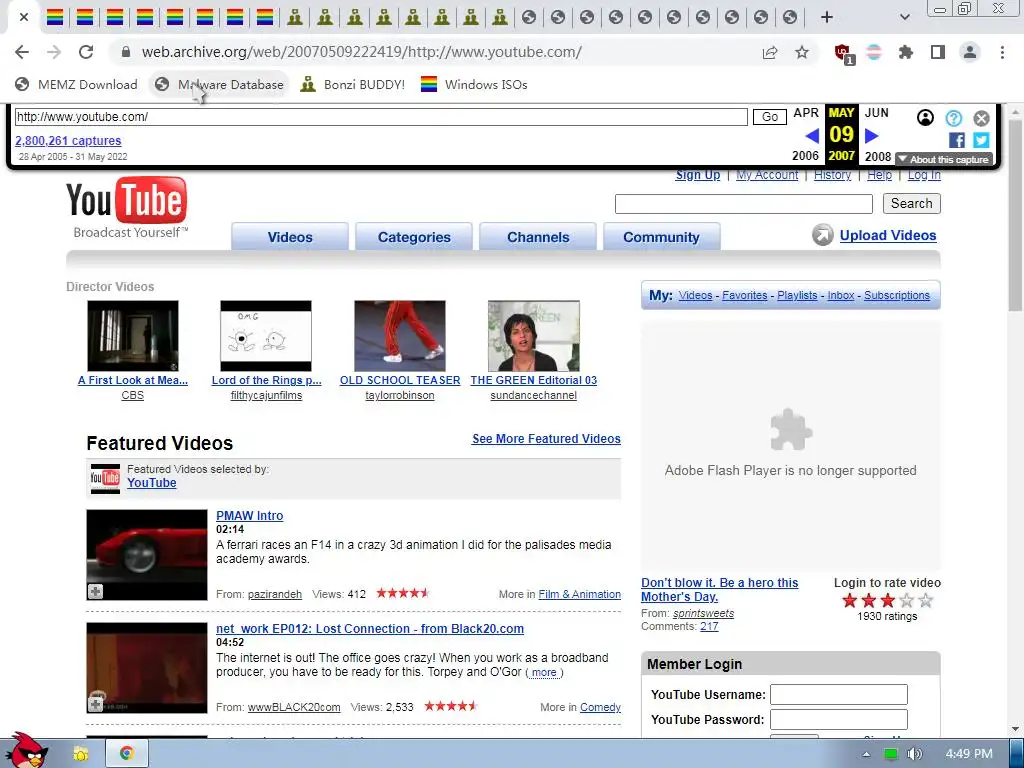Switch to the Categories tab
1024x768 pixels.
(x=414, y=236)
